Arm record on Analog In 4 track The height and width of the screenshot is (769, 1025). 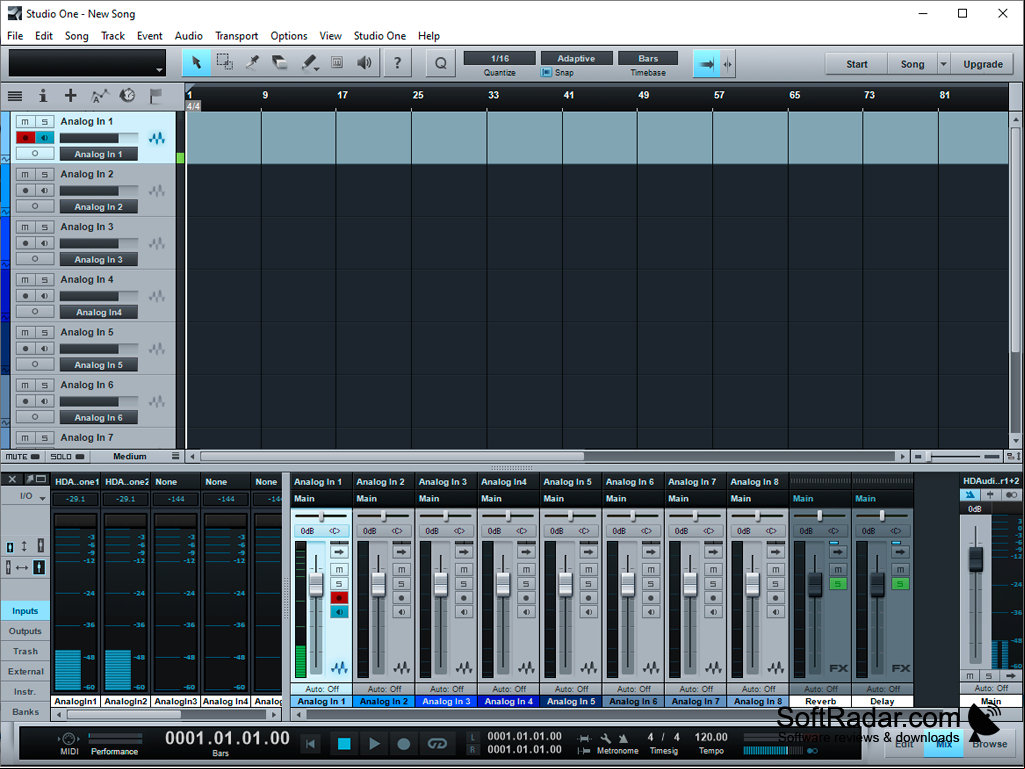click(25, 296)
